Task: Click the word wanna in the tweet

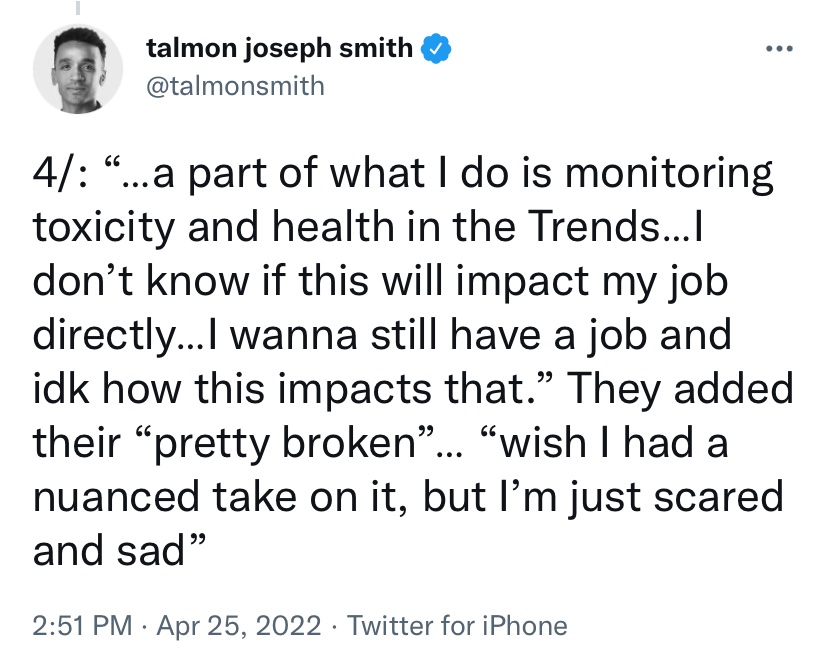Action: coord(294,336)
